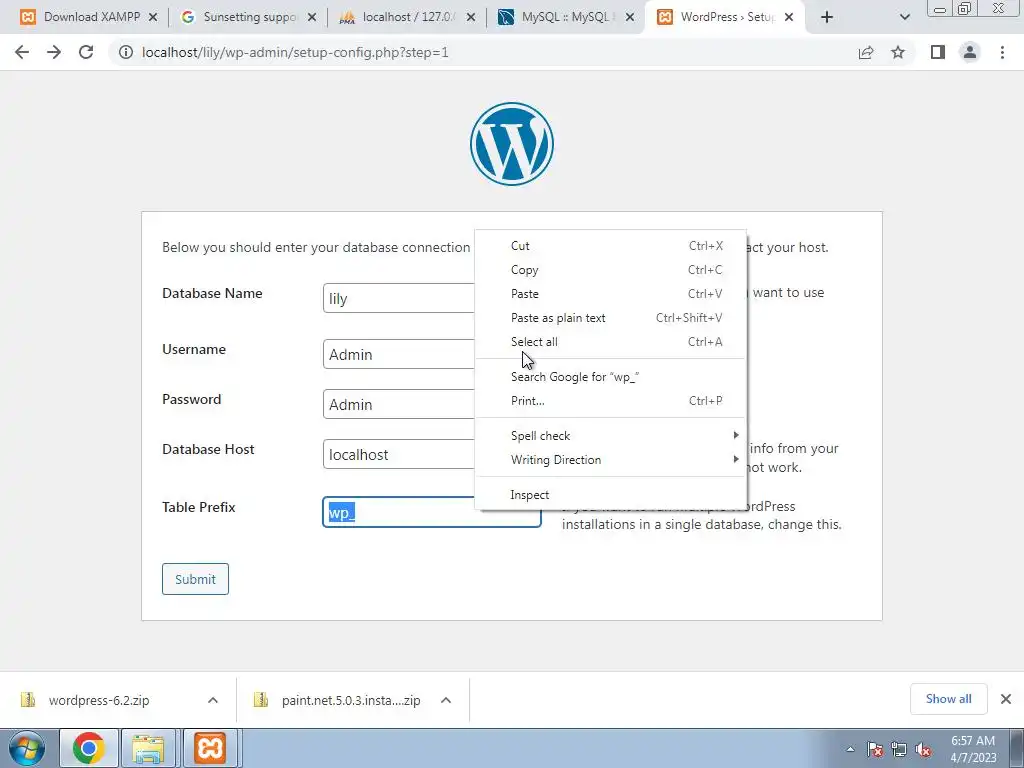Click the Table Prefix label

(199, 507)
